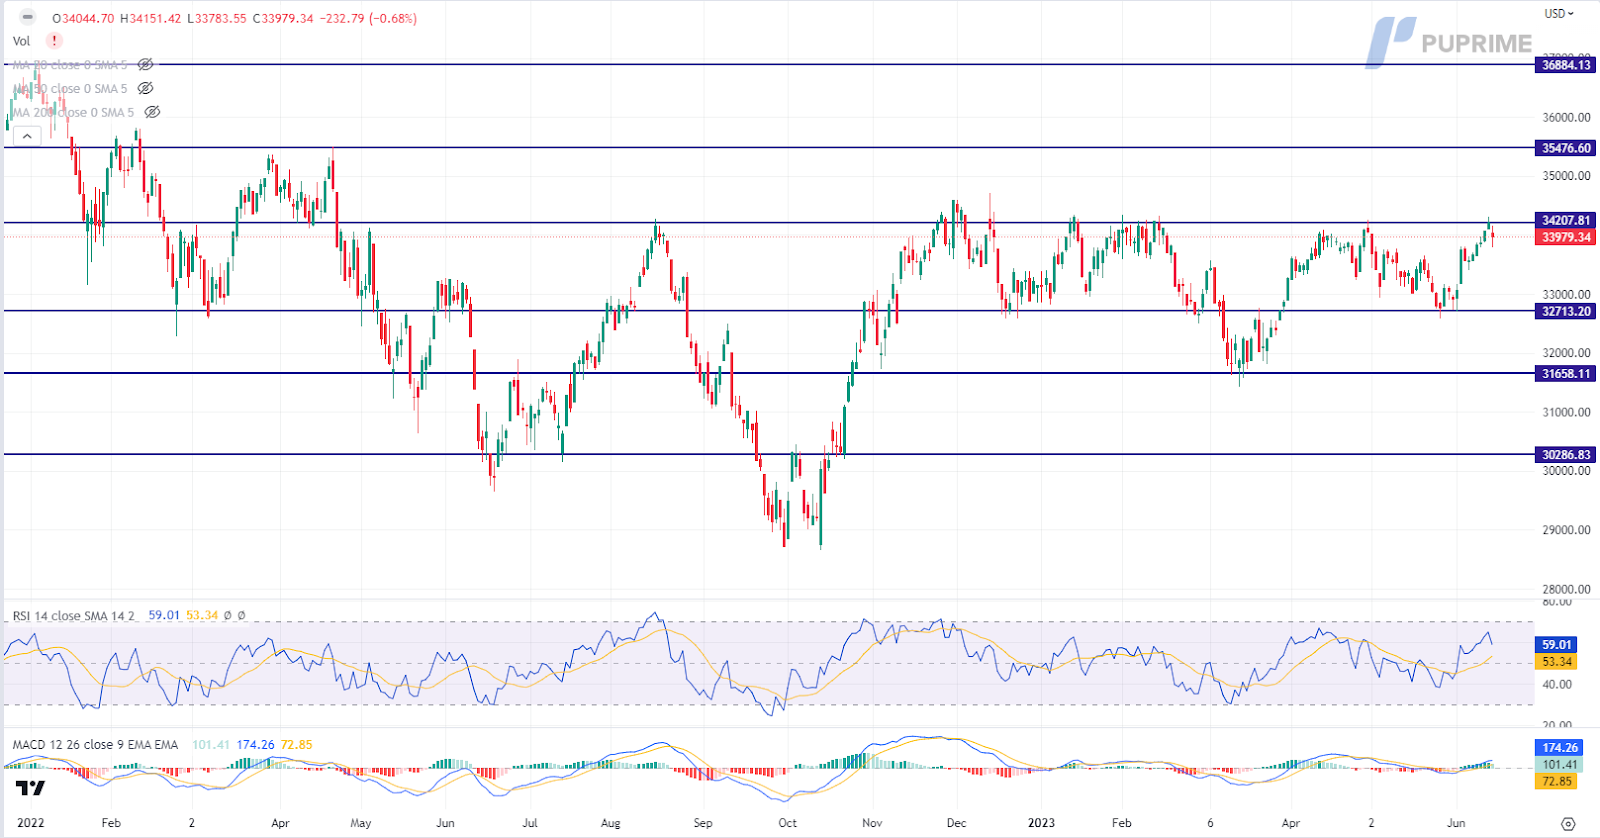Screen dimensions: 1600x838
Task: Click the open price O34044.70 readout
Action: point(83,18)
